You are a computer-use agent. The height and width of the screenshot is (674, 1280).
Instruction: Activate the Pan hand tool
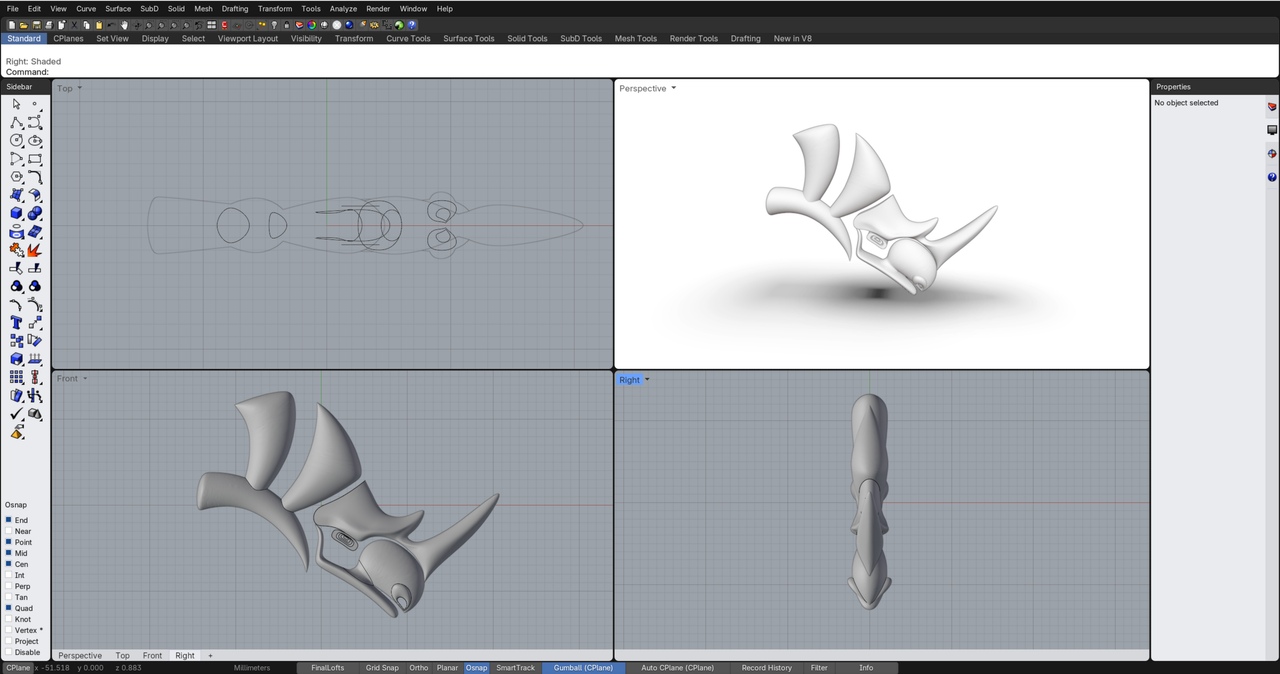(x=124, y=25)
